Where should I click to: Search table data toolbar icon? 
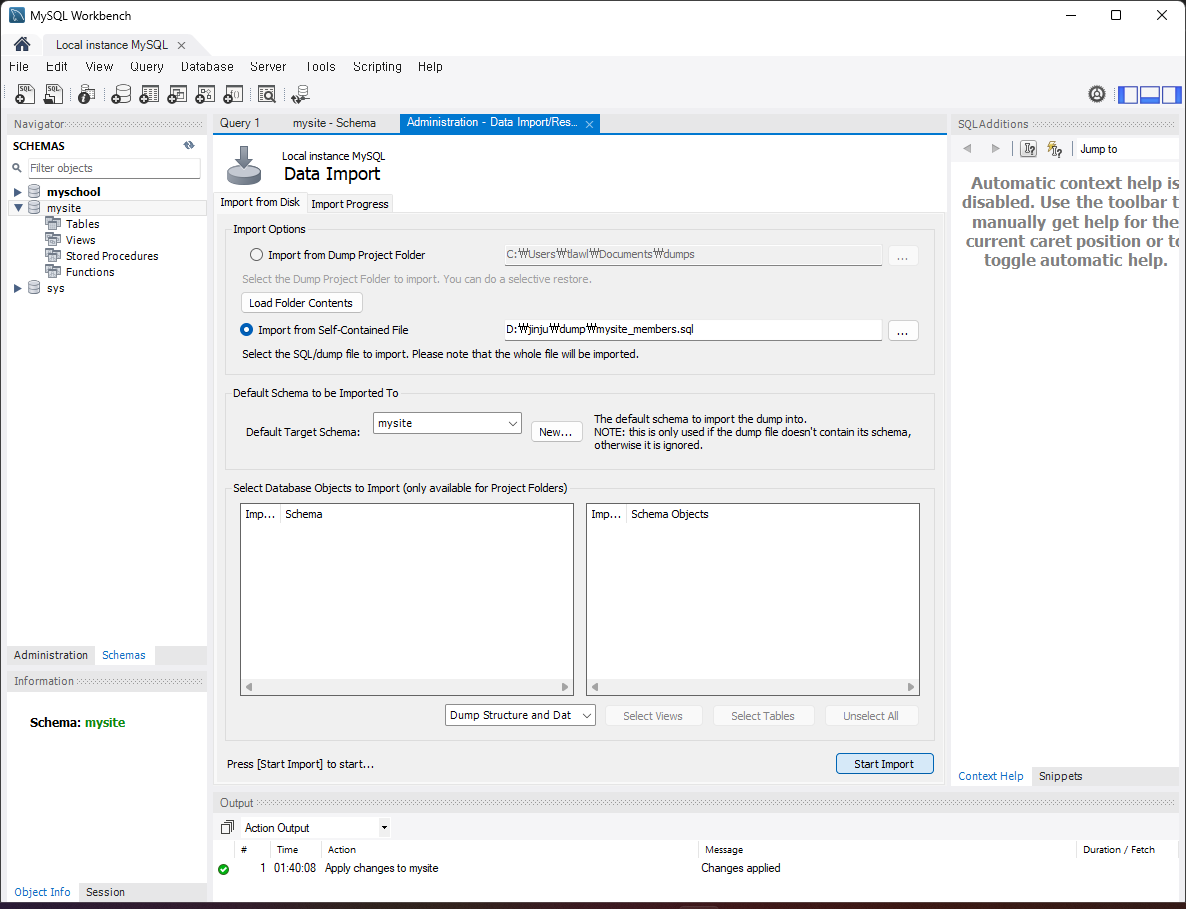(267, 94)
